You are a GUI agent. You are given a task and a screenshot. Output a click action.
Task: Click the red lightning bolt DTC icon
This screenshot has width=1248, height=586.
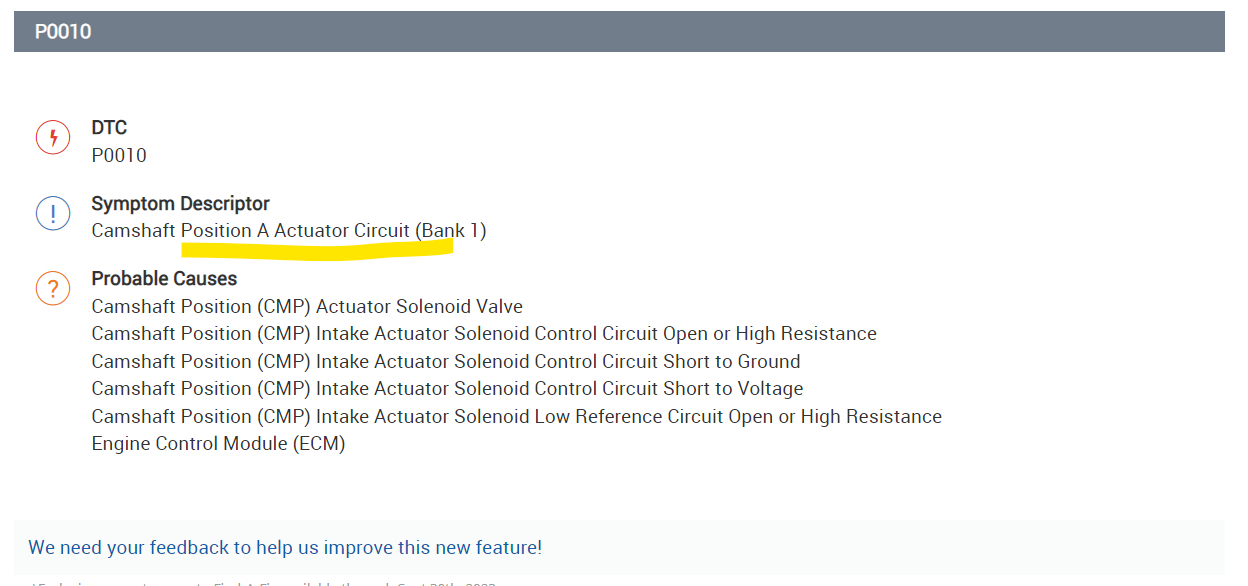coord(53,137)
